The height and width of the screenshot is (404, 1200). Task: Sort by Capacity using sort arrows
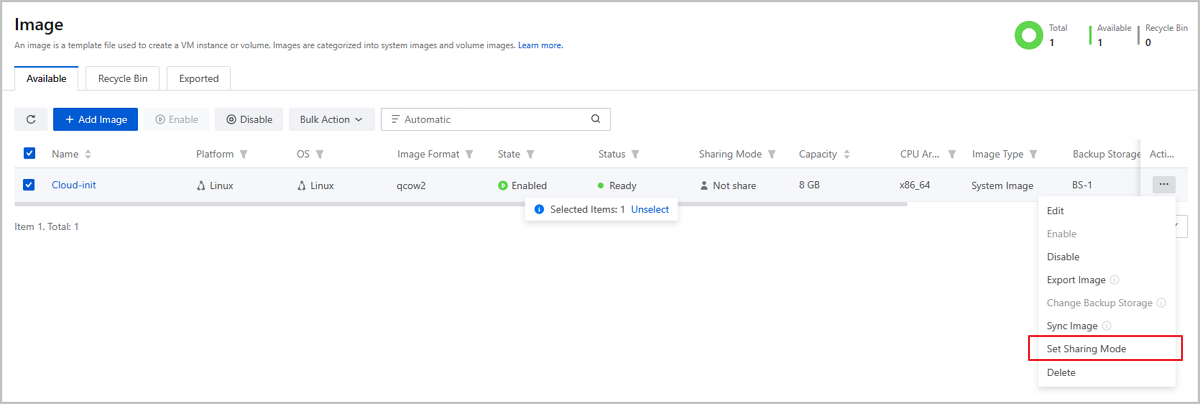click(847, 154)
